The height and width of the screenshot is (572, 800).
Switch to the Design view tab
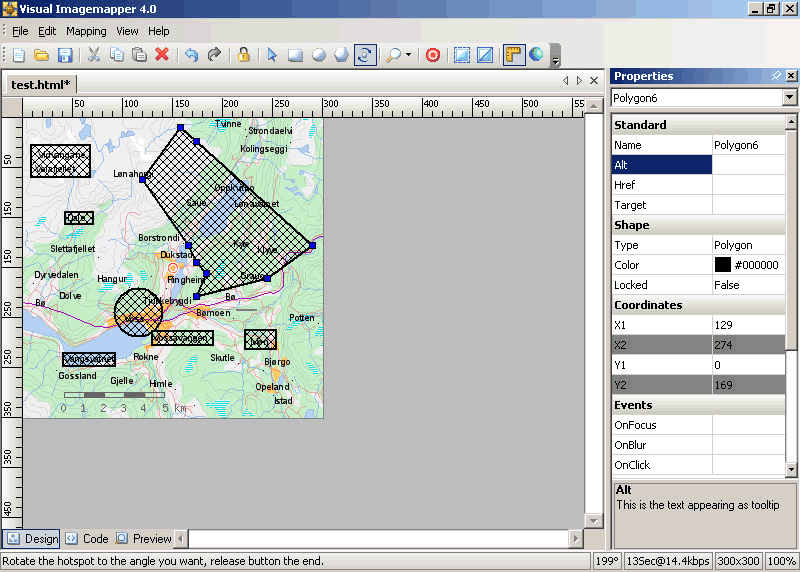tap(31, 539)
